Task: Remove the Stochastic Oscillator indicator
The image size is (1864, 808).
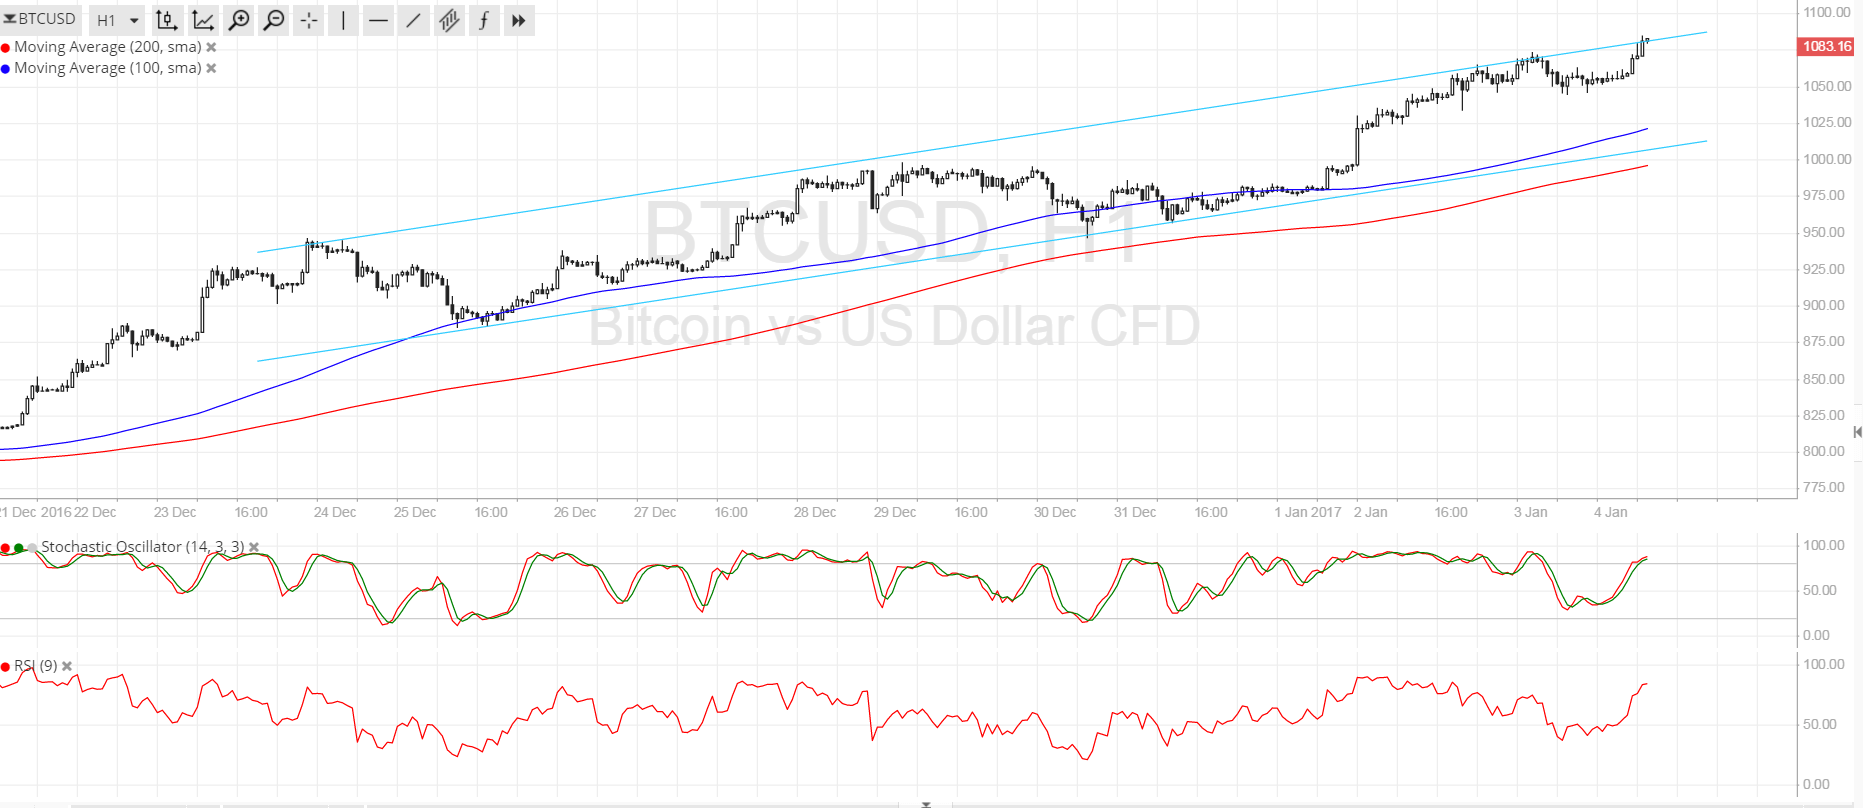Action: pos(254,547)
